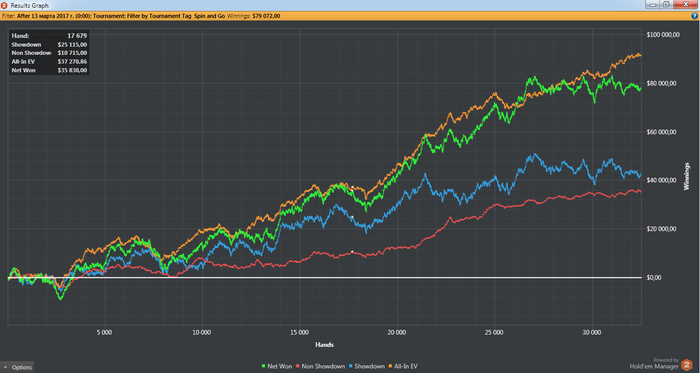
Task: Click the $0,00 axis label
Action: 654,278
